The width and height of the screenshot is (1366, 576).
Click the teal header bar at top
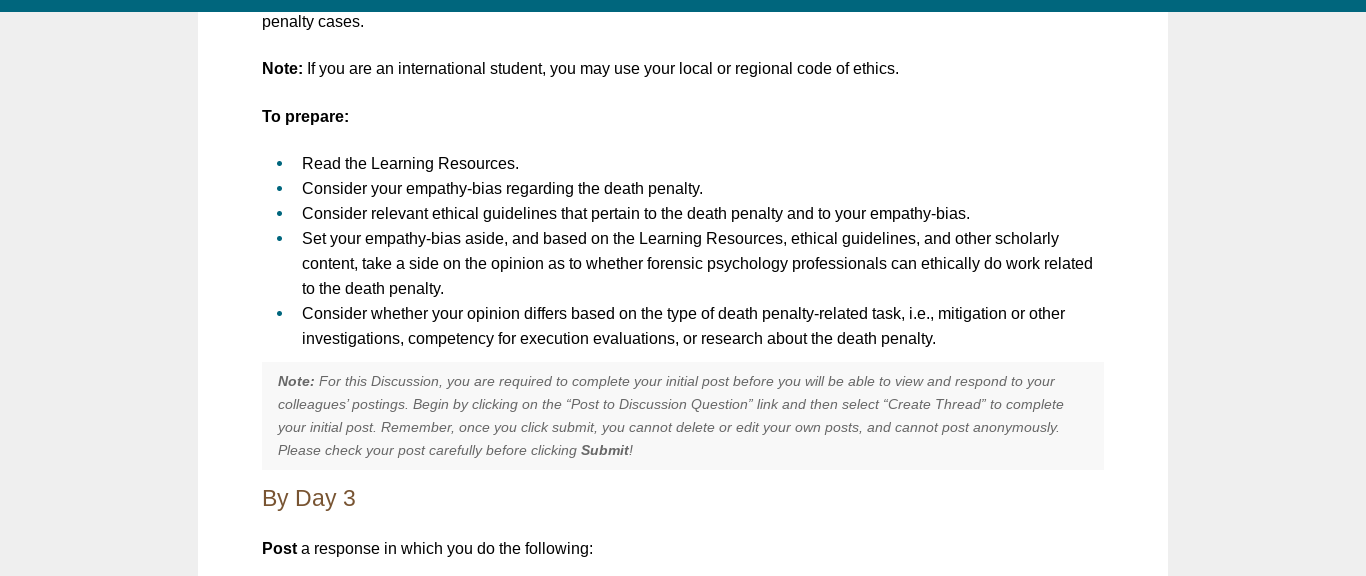[x=683, y=6]
